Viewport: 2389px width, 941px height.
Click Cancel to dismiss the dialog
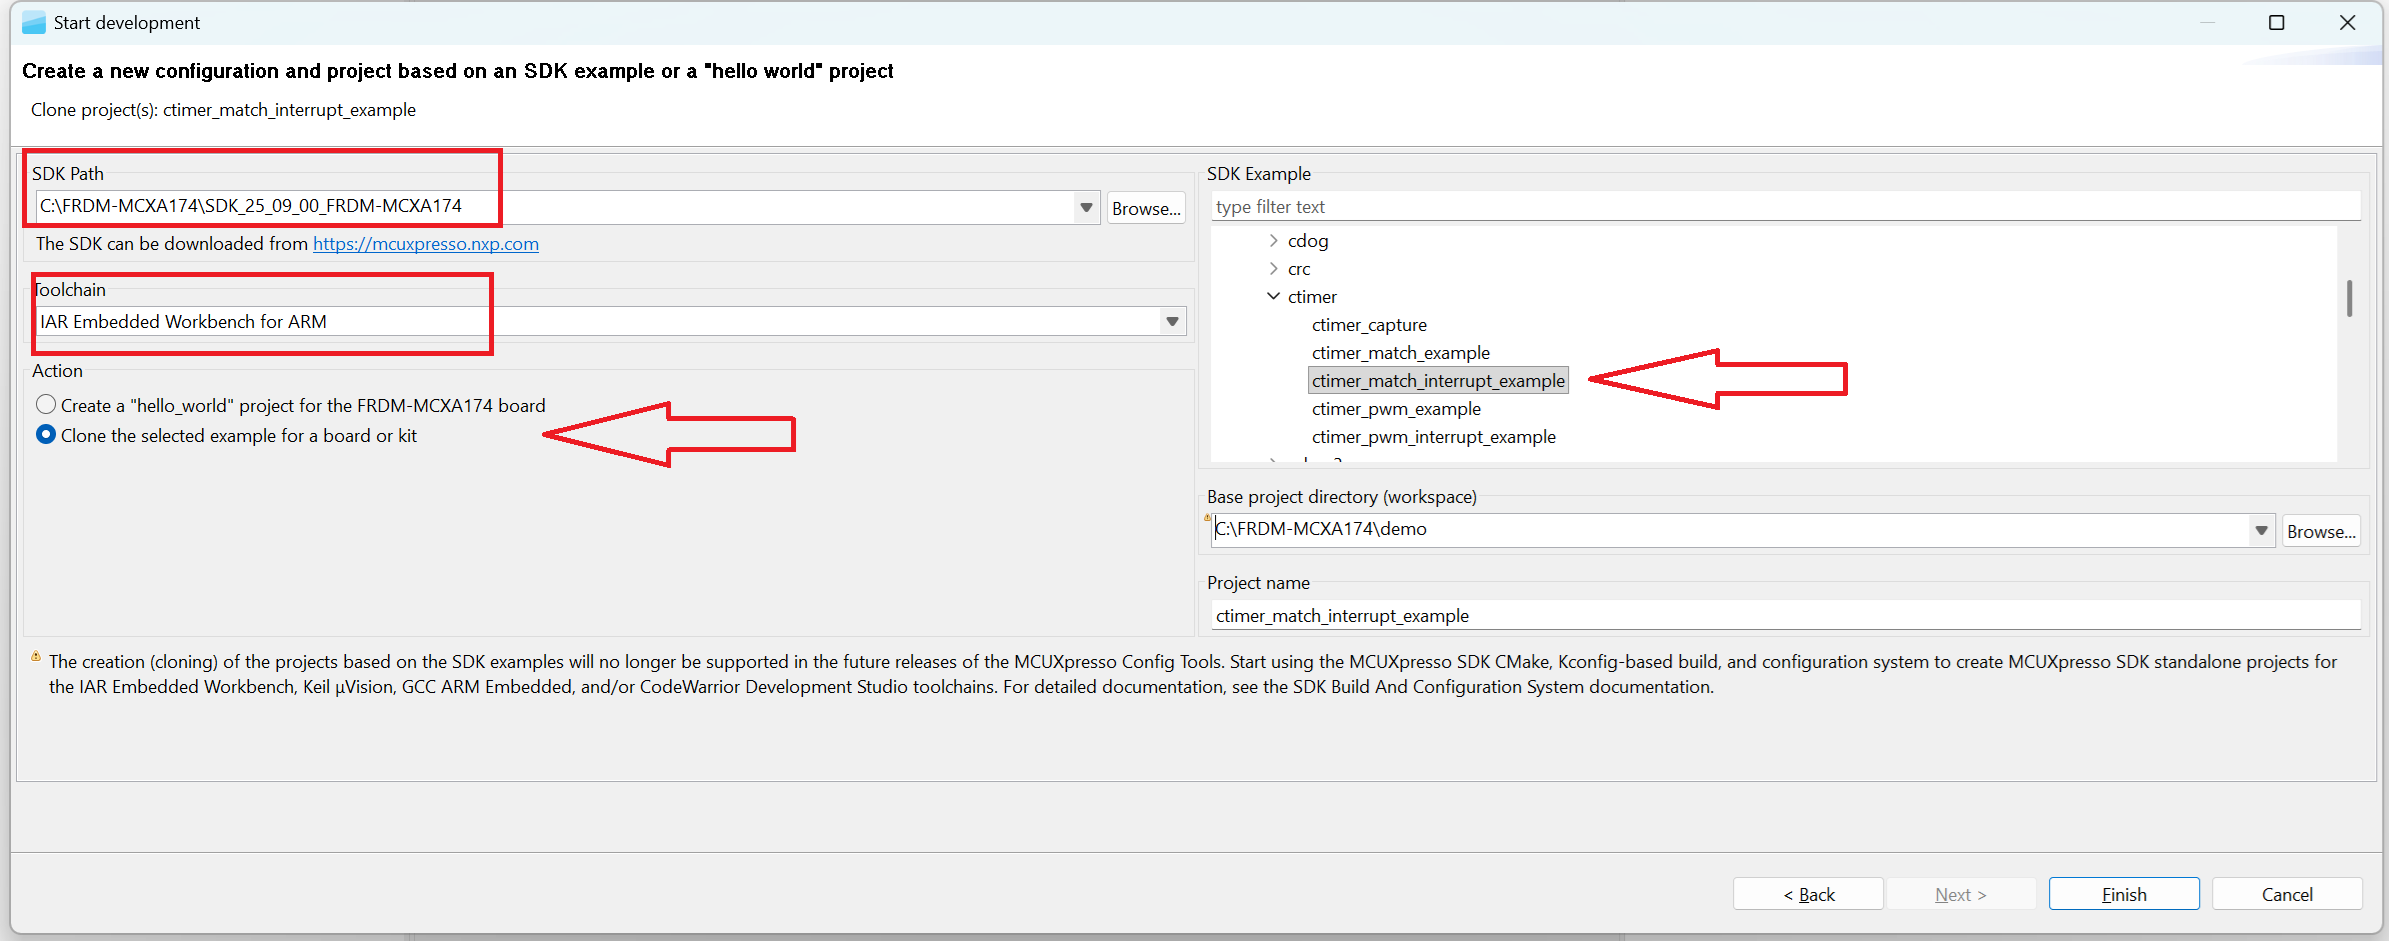click(x=2287, y=893)
